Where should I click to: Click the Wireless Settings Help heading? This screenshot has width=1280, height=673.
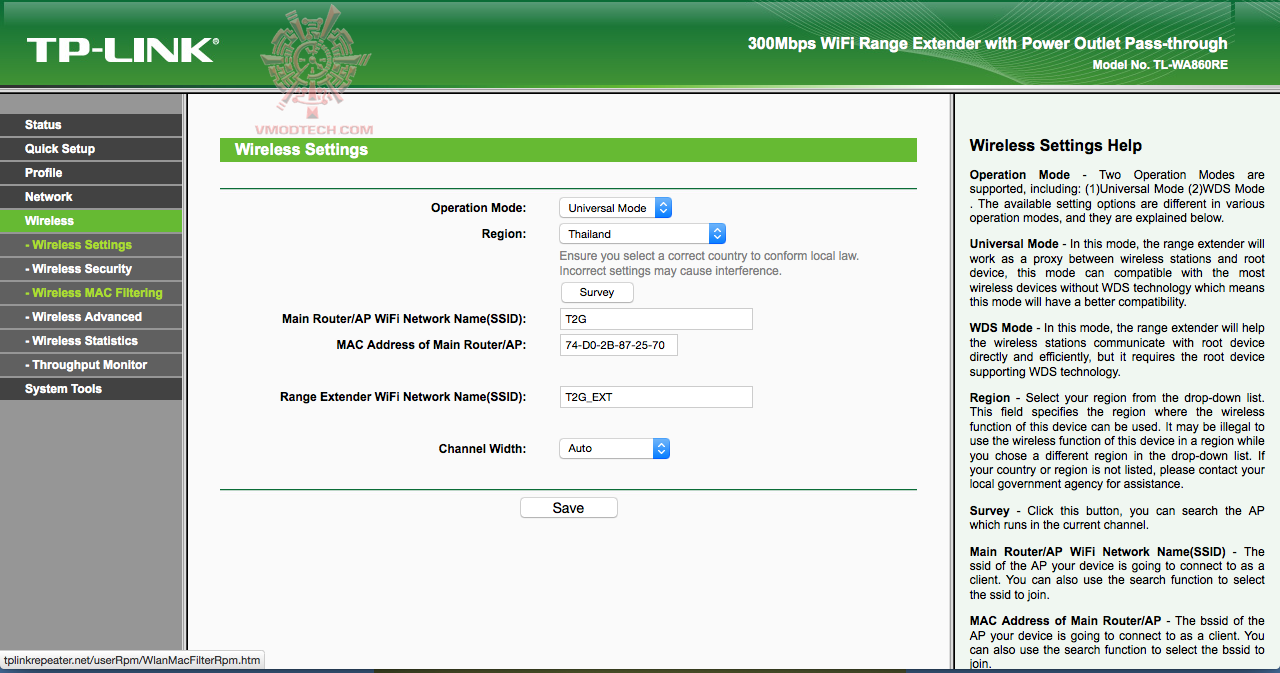(x=1056, y=146)
